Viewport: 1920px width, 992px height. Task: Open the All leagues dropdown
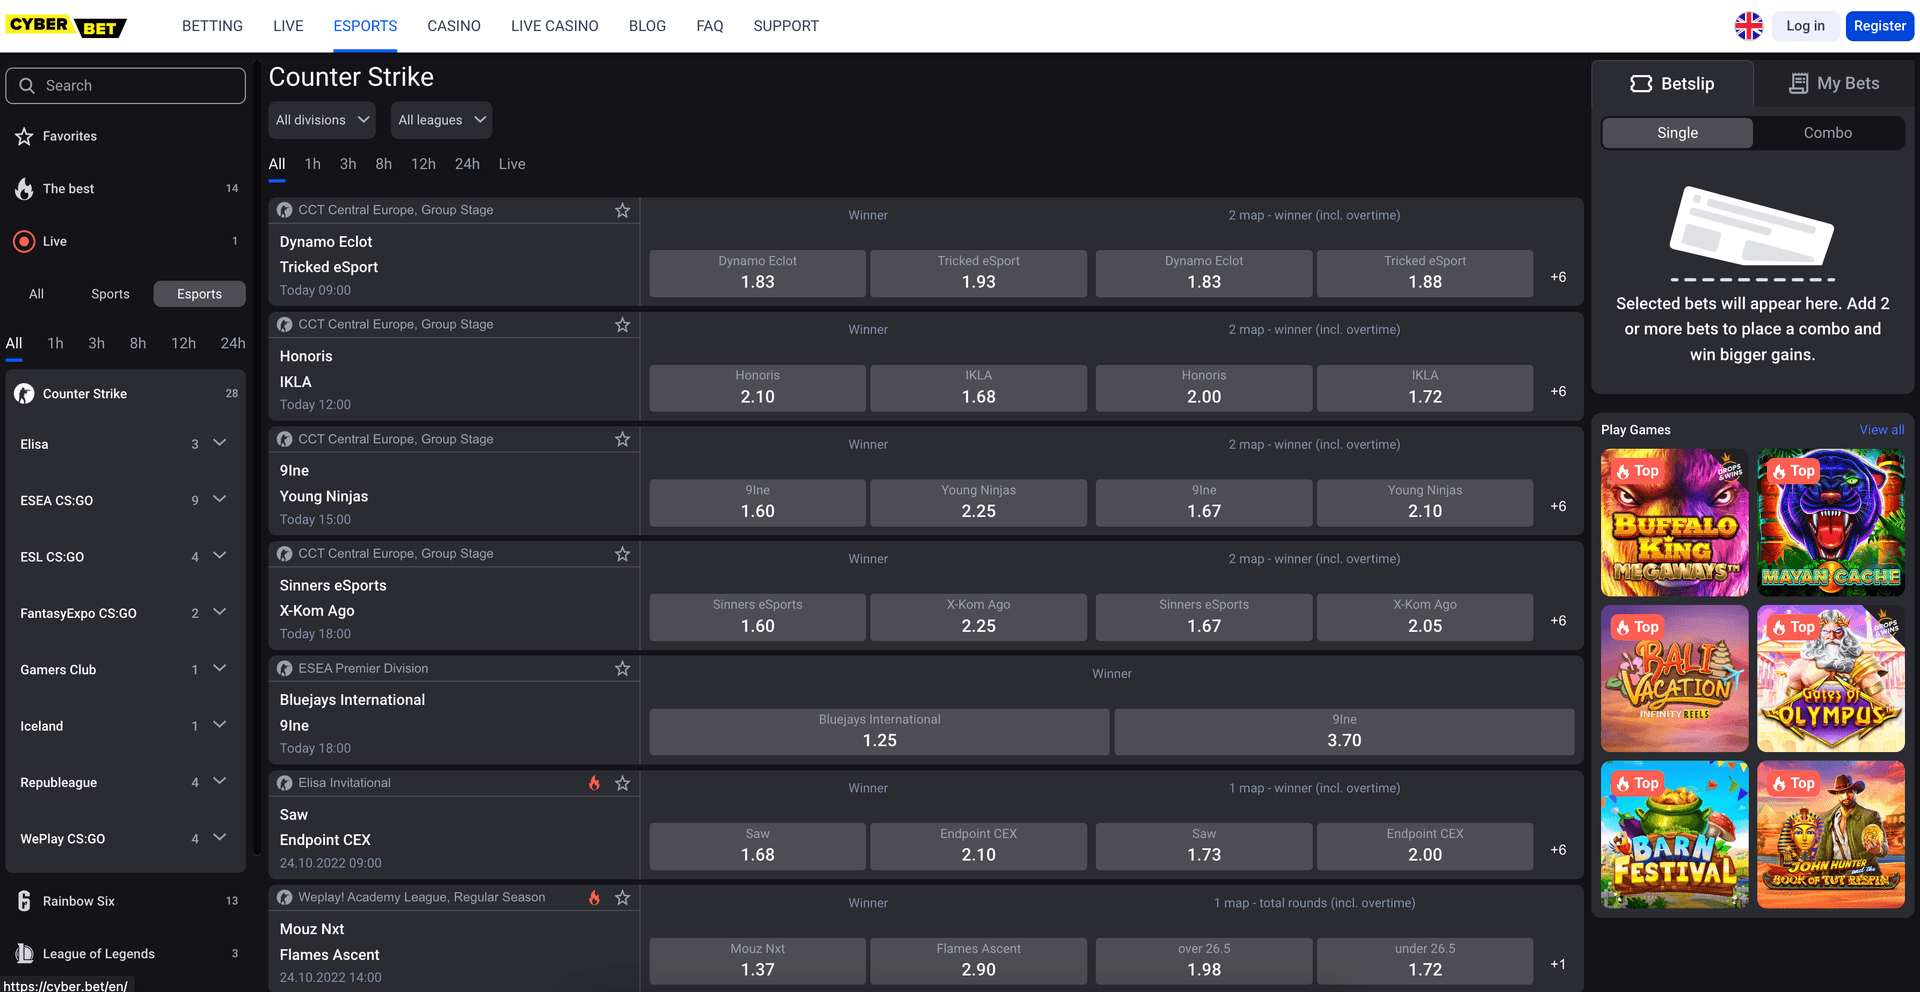tap(441, 120)
